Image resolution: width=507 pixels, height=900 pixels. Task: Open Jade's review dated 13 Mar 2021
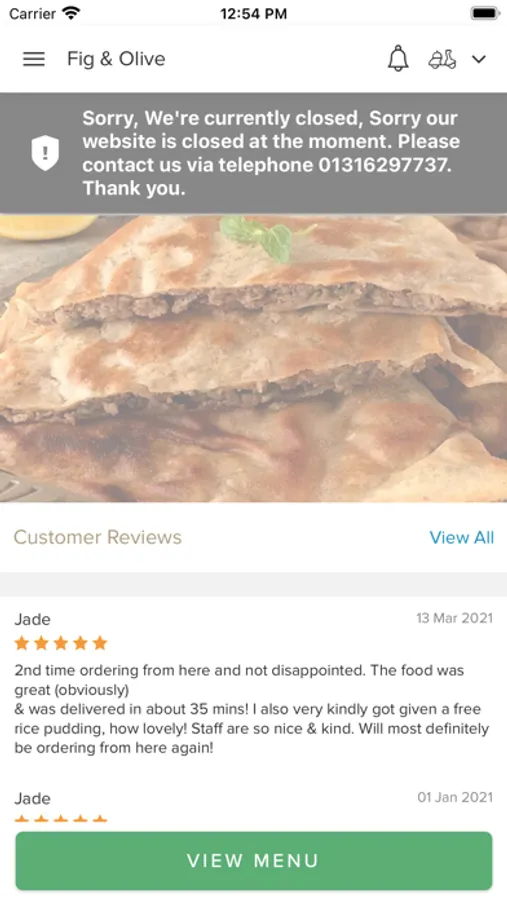click(x=253, y=684)
